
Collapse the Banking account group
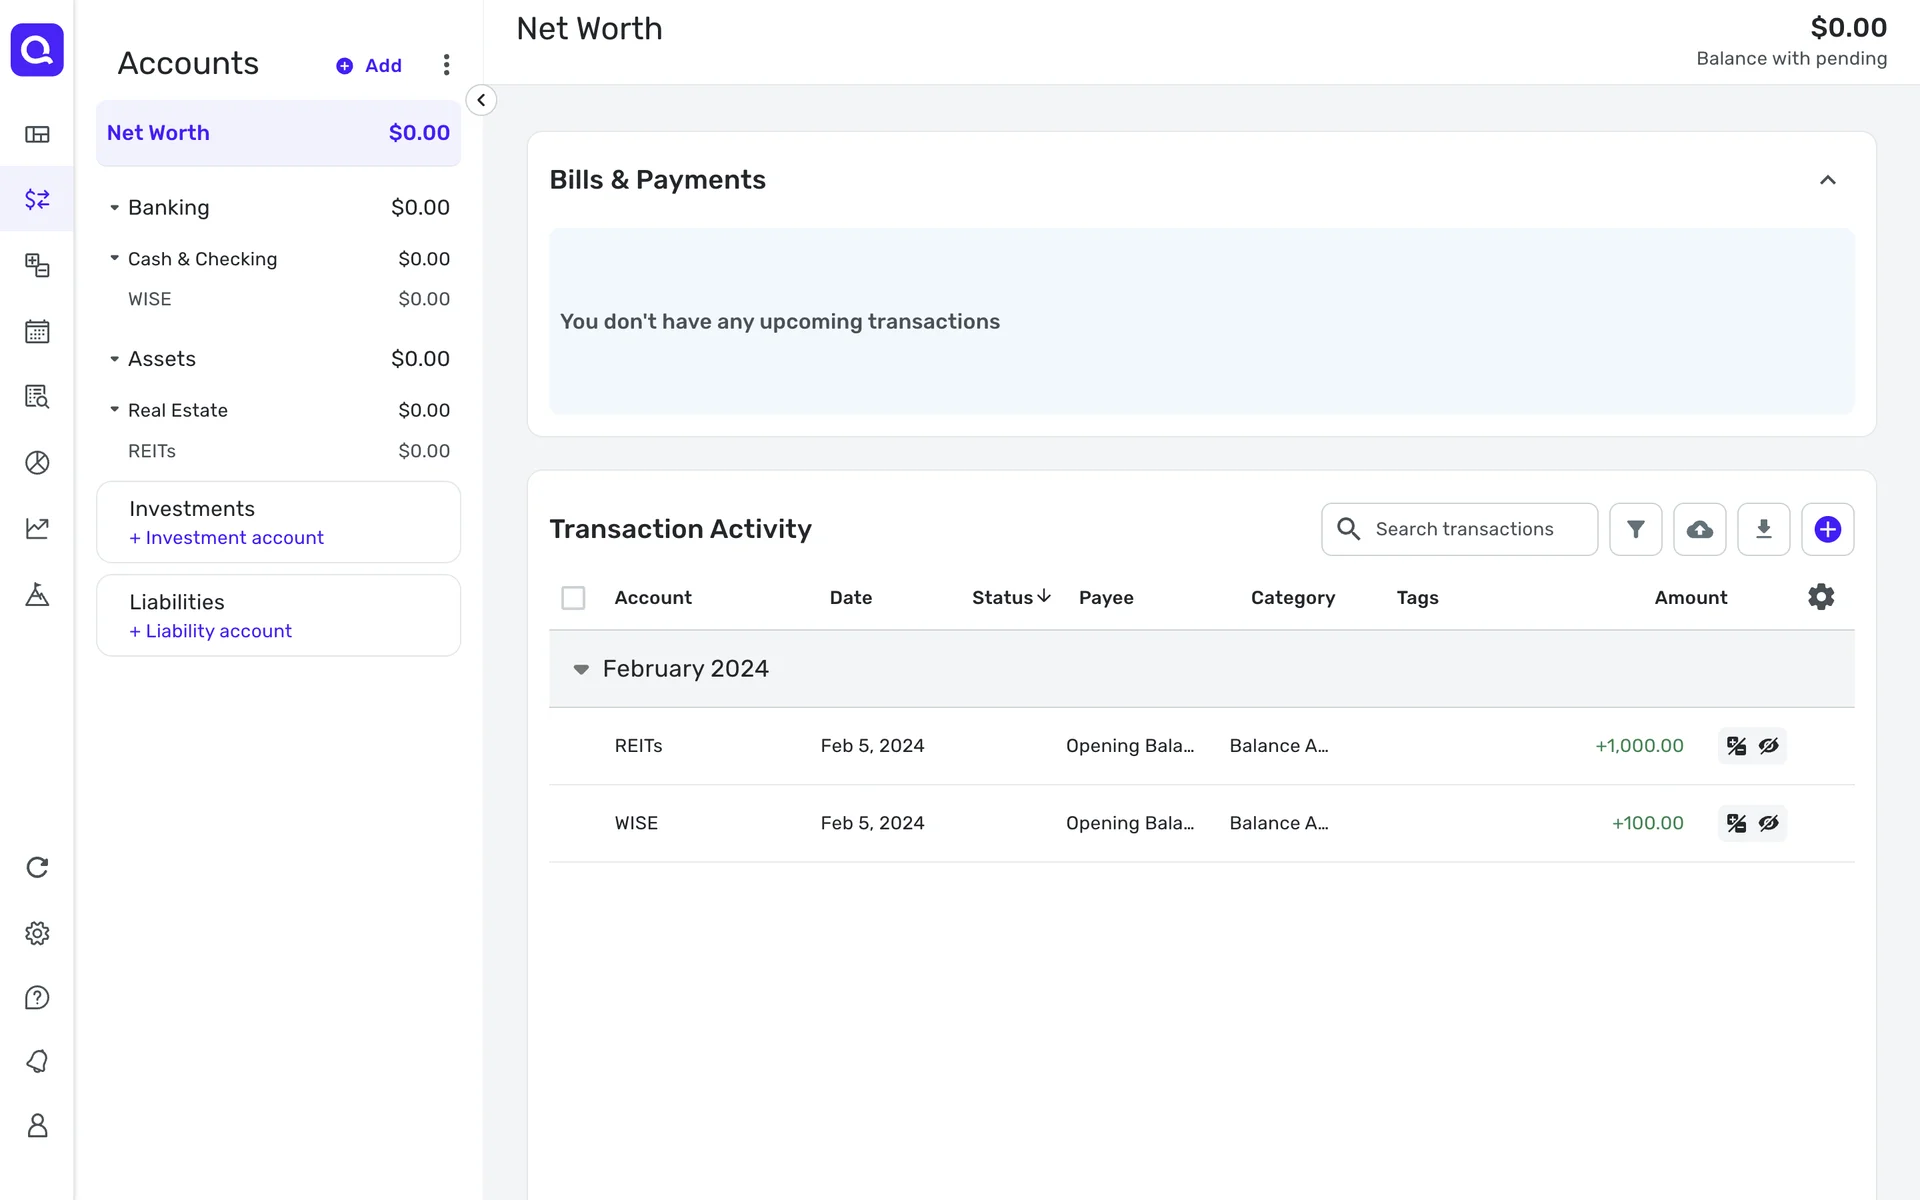tap(114, 208)
